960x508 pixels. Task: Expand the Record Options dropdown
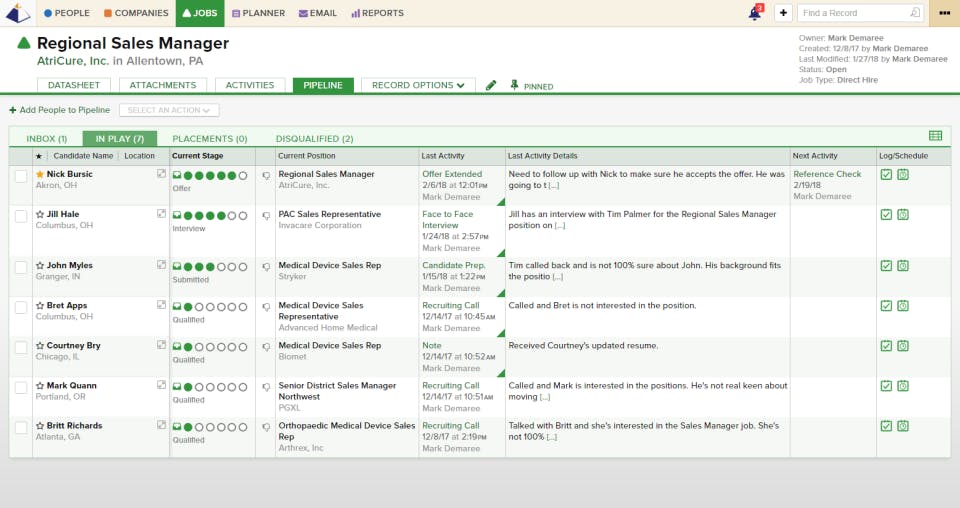click(418, 85)
